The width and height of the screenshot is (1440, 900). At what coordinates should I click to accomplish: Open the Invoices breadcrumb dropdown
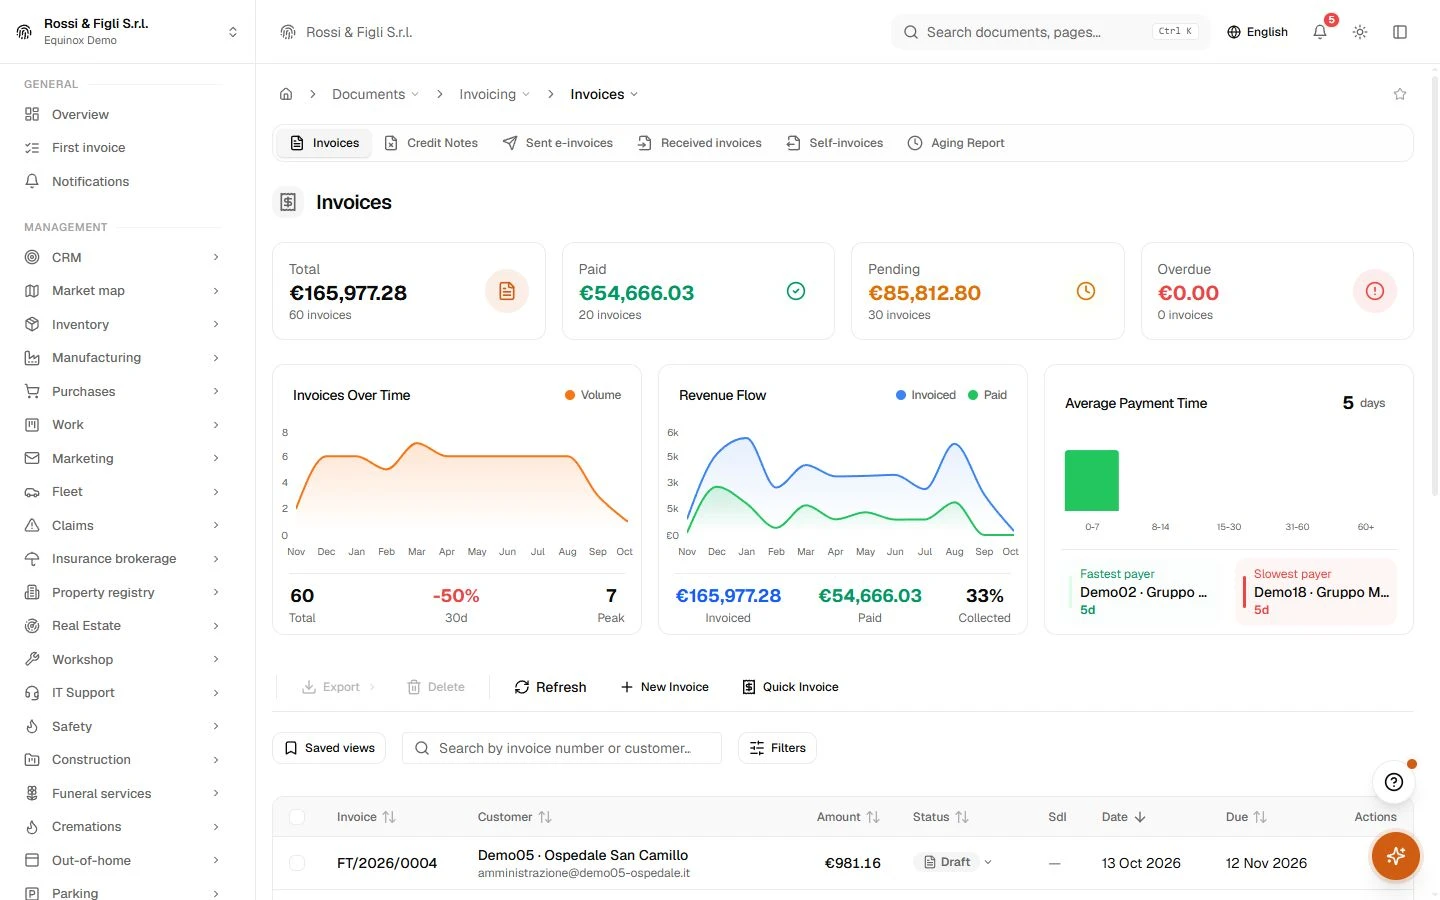[x=604, y=94]
